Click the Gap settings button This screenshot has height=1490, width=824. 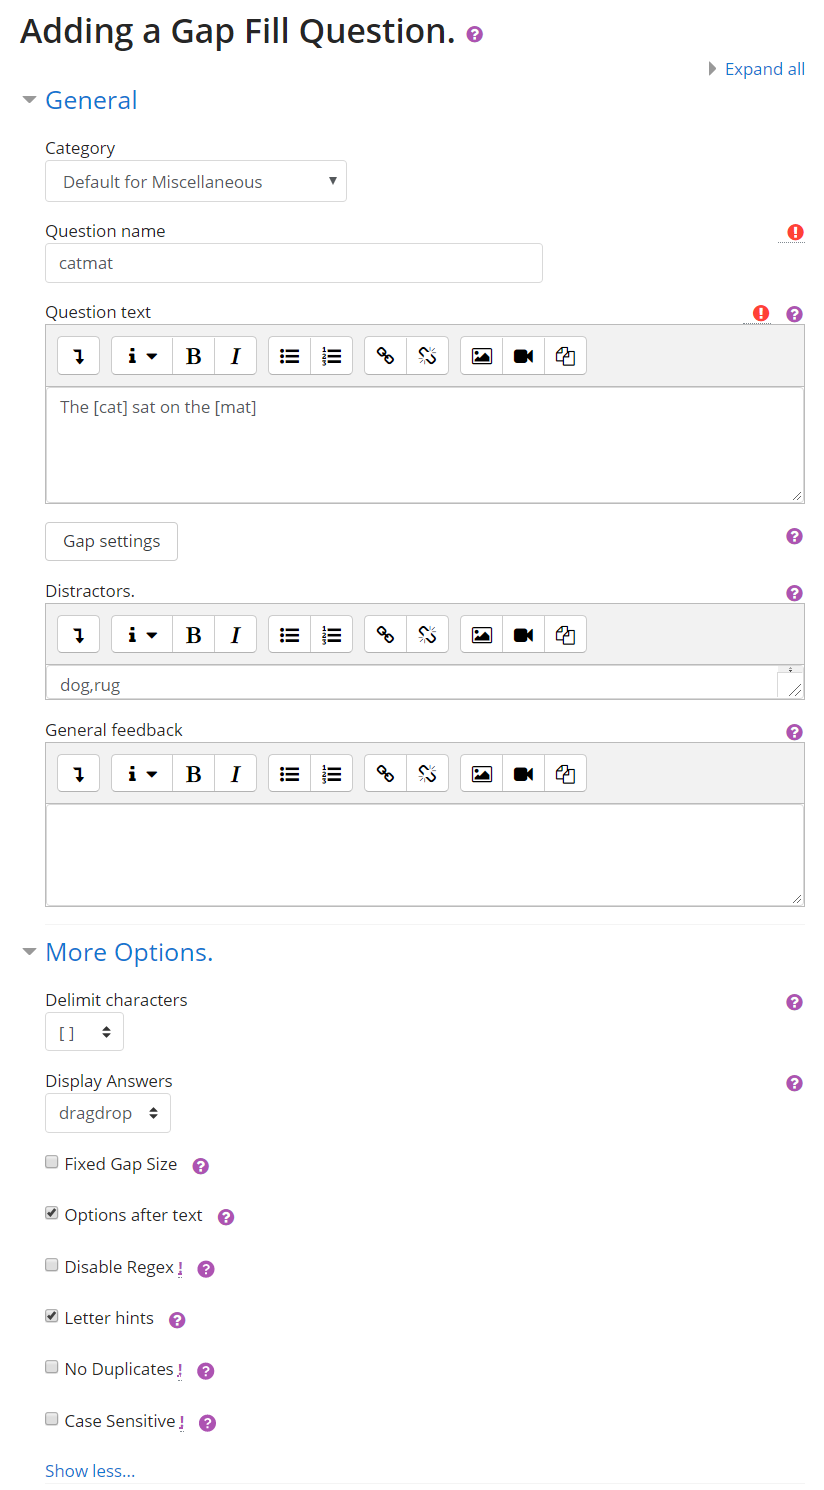click(111, 542)
